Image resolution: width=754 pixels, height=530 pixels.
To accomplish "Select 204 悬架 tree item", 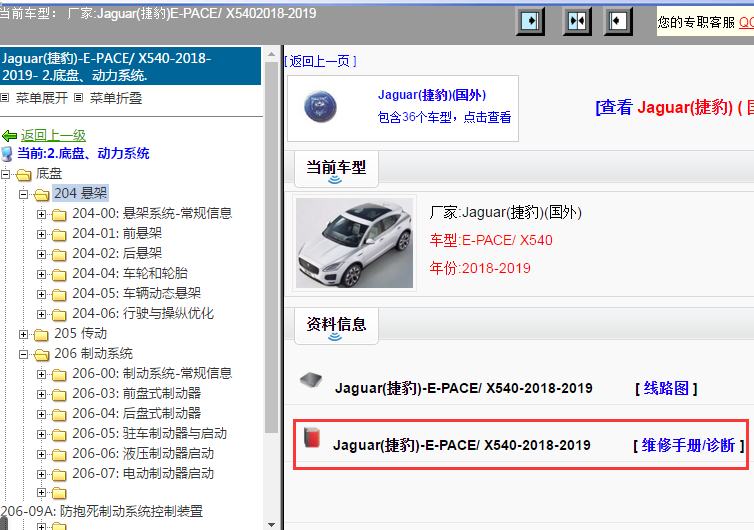I will point(80,193).
